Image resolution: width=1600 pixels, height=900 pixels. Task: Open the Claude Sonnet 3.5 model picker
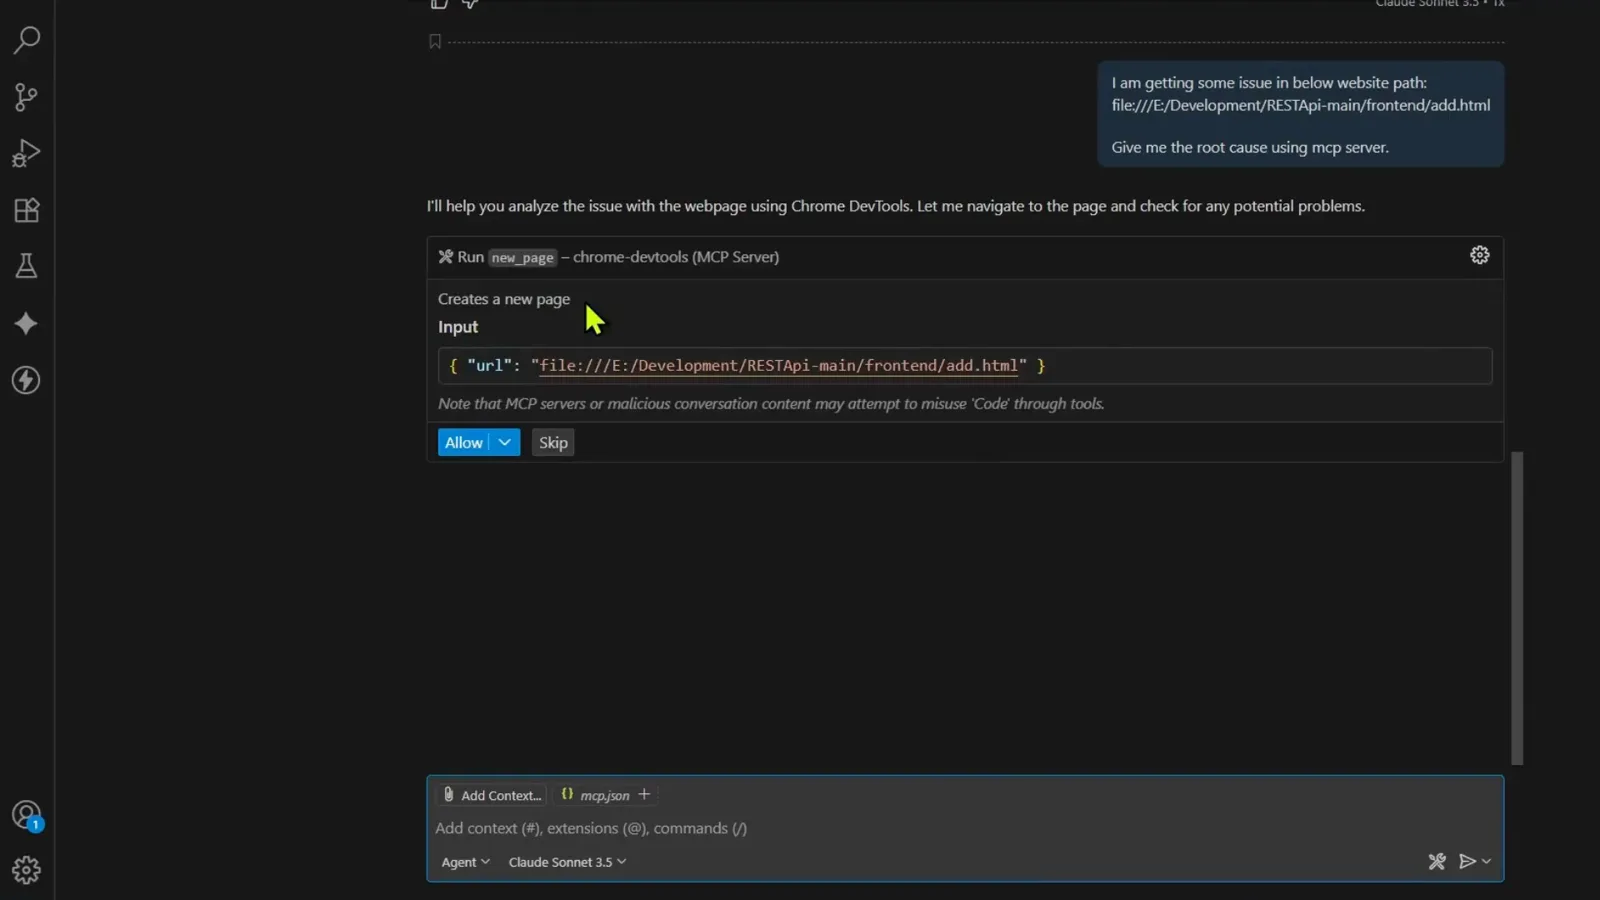click(x=567, y=862)
